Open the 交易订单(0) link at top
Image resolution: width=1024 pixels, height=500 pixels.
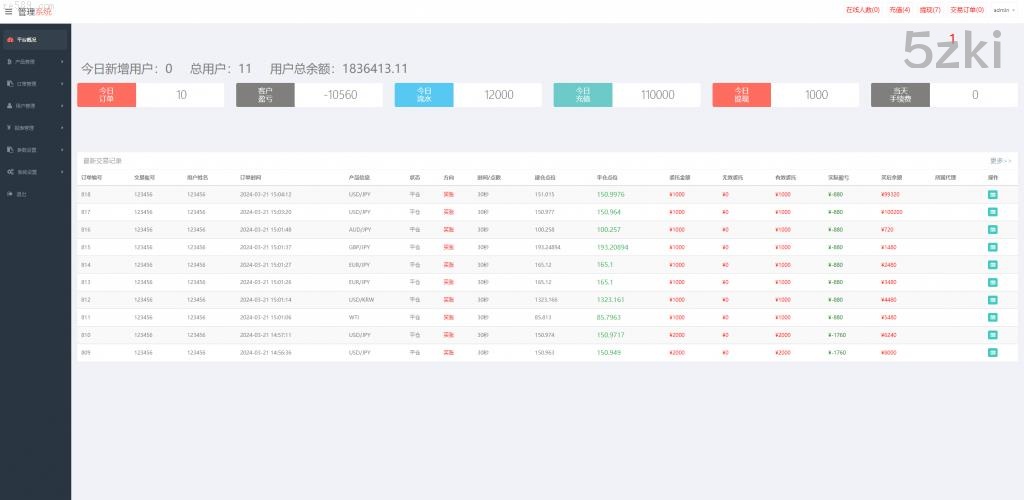[x=966, y=10]
